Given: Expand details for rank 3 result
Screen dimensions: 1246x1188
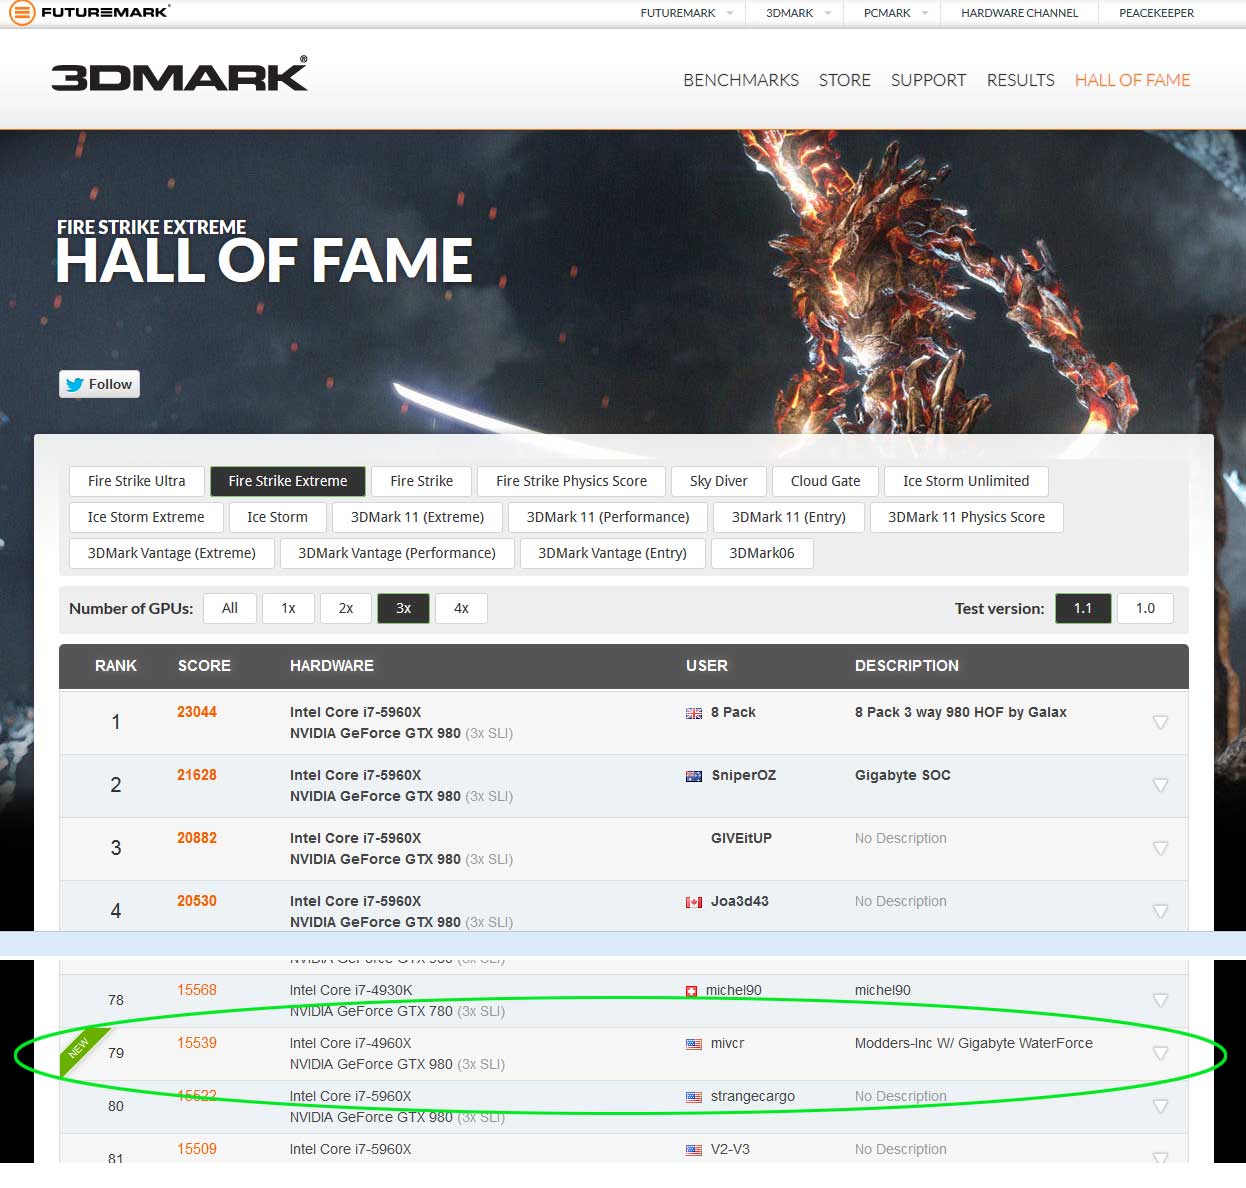Looking at the screenshot, I should pos(1160,848).
